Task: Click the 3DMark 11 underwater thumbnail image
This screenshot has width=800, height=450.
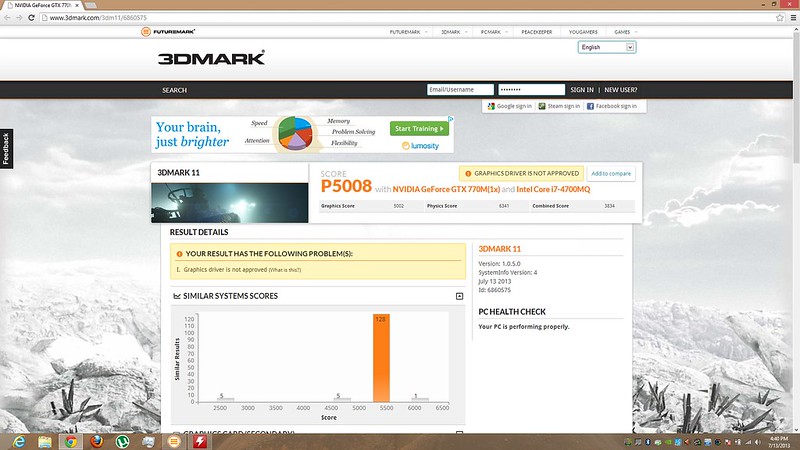Action: point(230,203)
